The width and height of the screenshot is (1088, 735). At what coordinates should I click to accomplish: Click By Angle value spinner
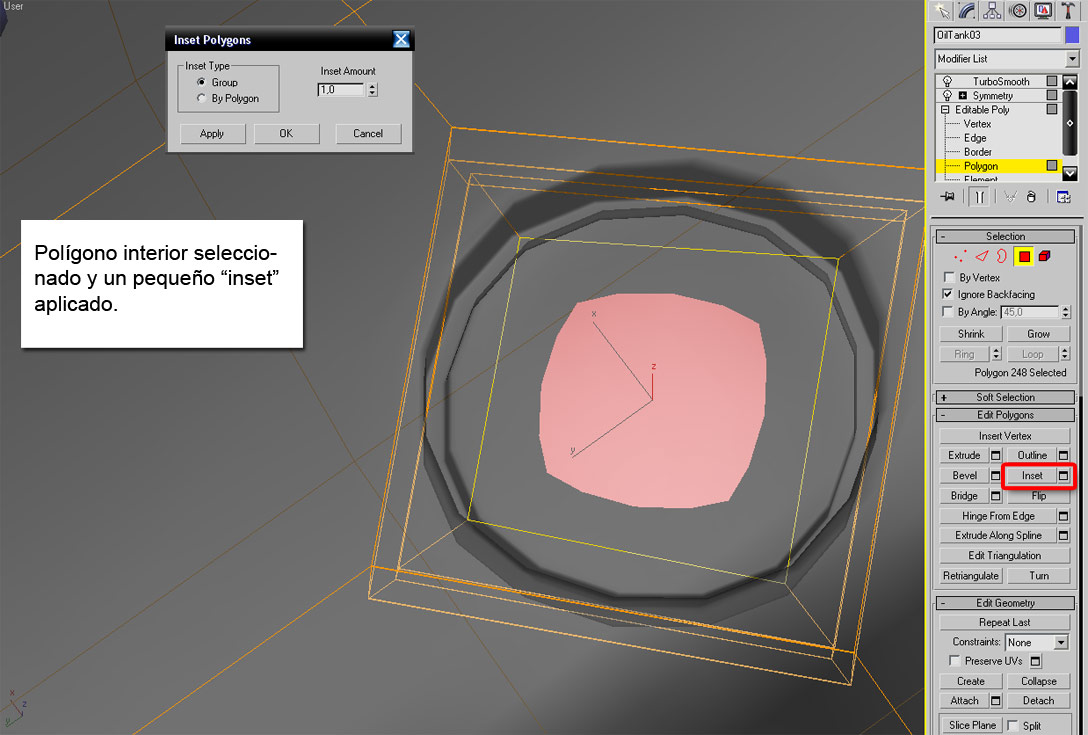[1066, 312]
